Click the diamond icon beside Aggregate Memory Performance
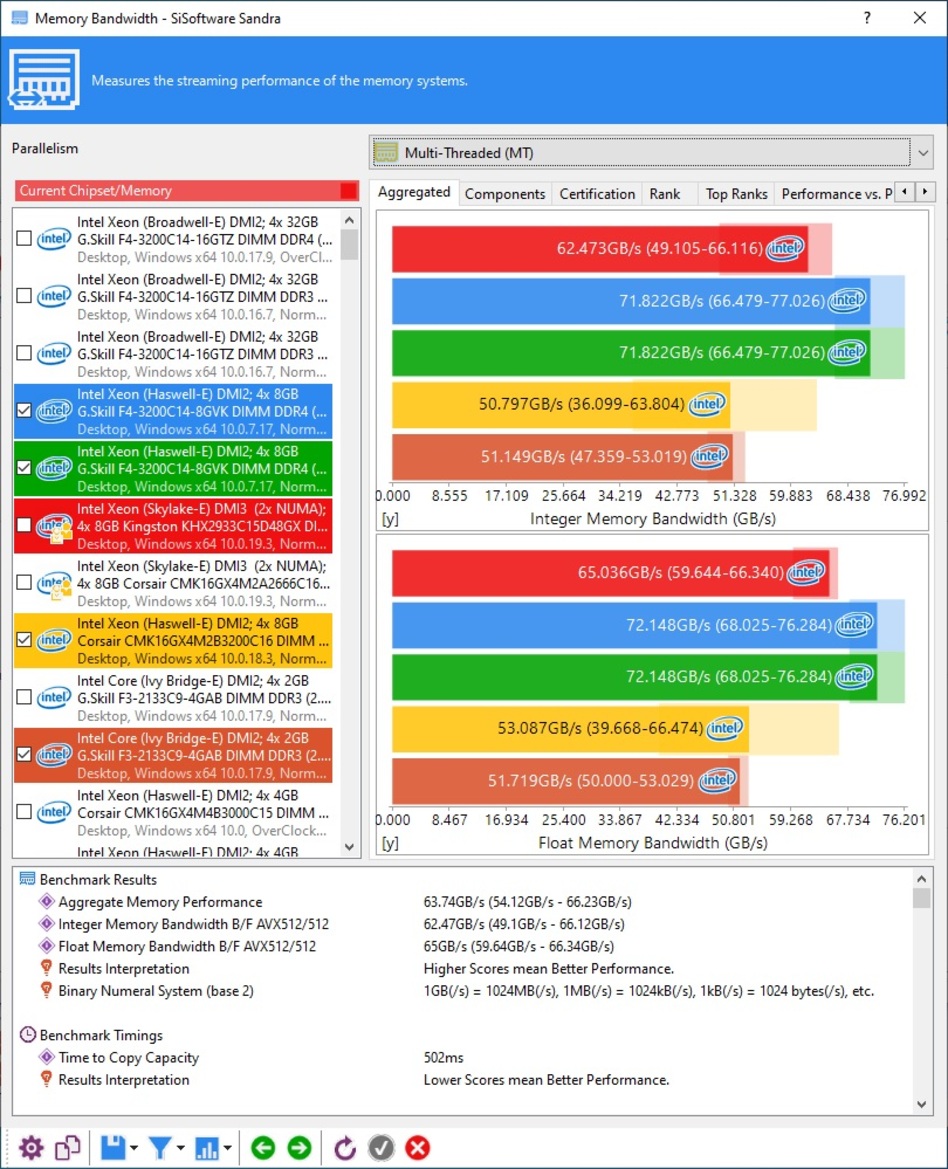This screenshot has width=948, height=1169. (46, 901)
